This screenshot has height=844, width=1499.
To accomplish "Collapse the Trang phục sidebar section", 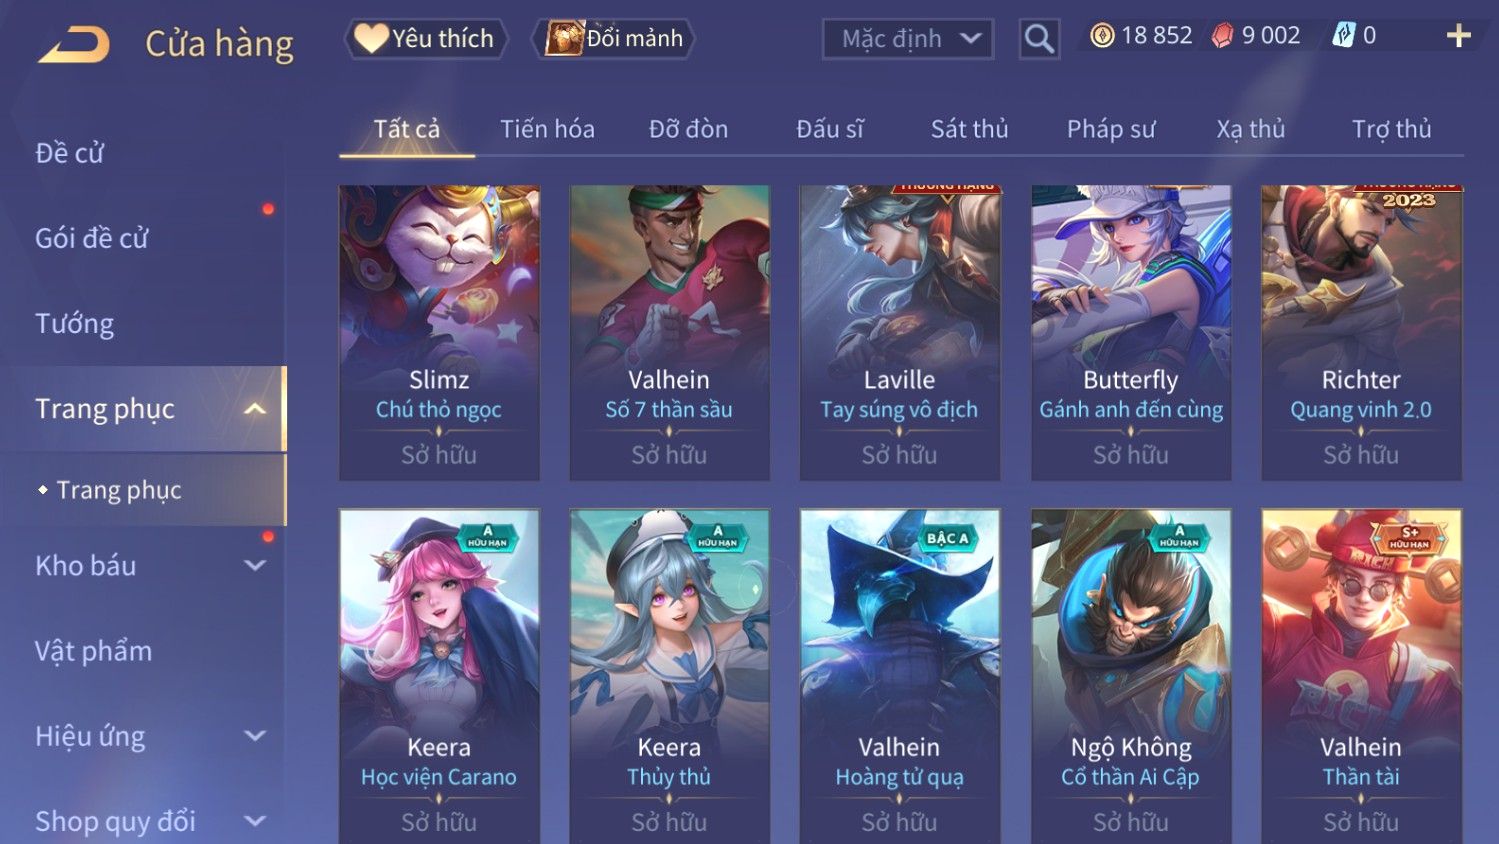I will (x=255, y=409).
